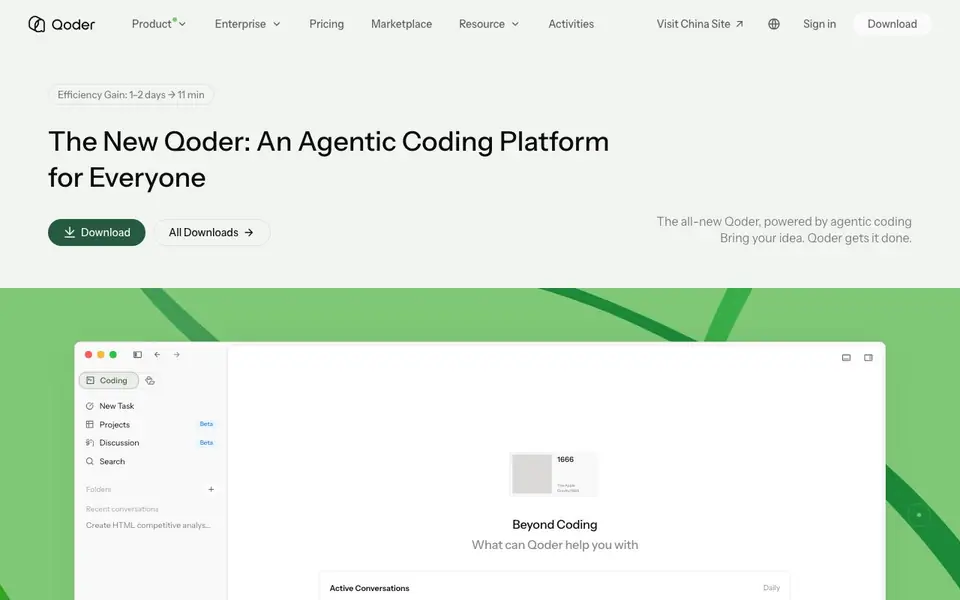Navigate back with the left arrow
This screenshot has height=600, width=960.
(157, 354)
